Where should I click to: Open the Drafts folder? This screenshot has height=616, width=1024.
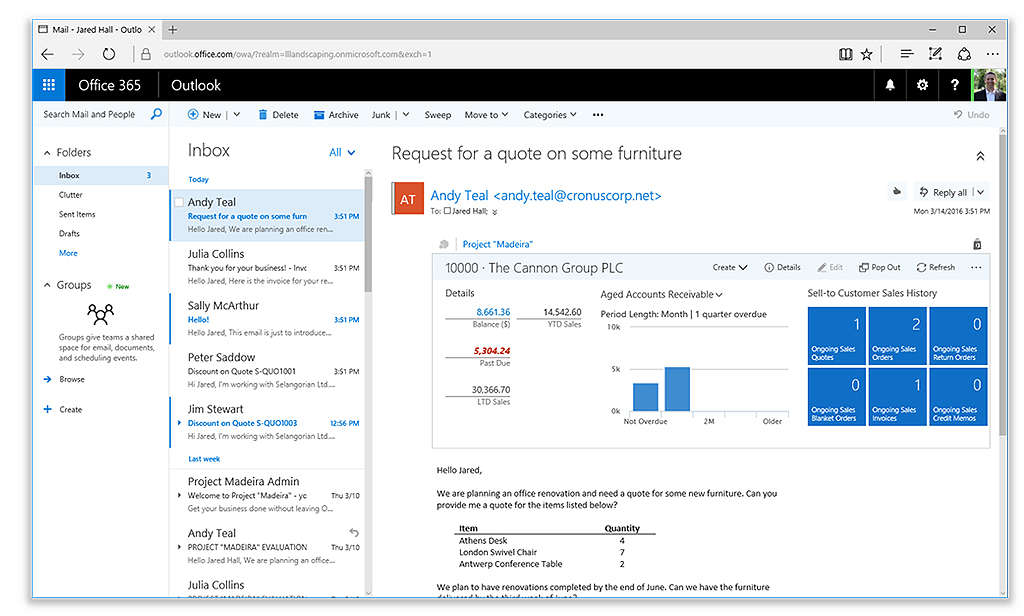coord(69,233)
